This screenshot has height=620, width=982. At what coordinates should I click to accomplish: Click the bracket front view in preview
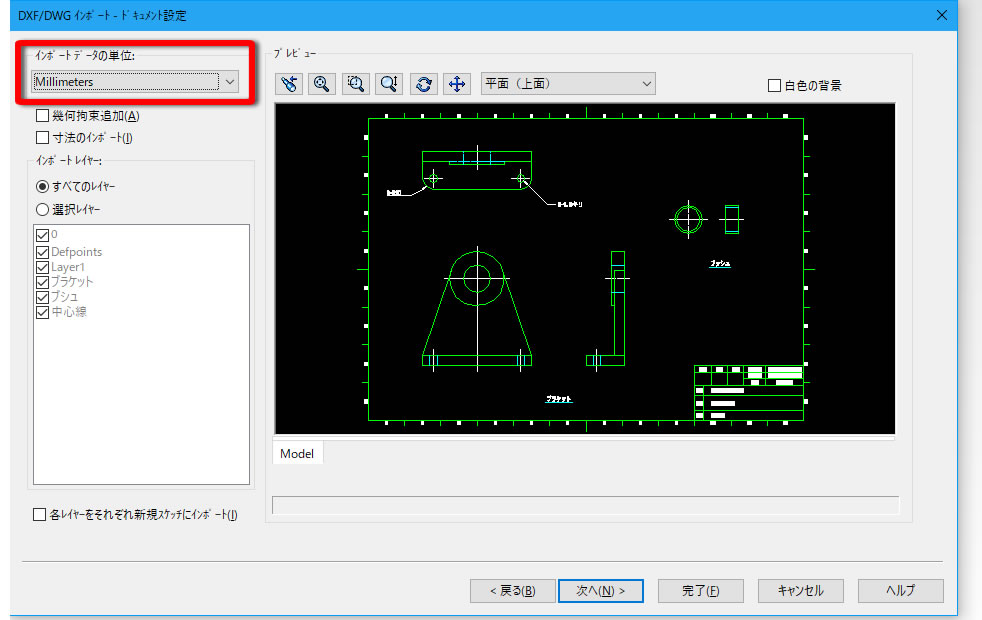click(477, 308)
